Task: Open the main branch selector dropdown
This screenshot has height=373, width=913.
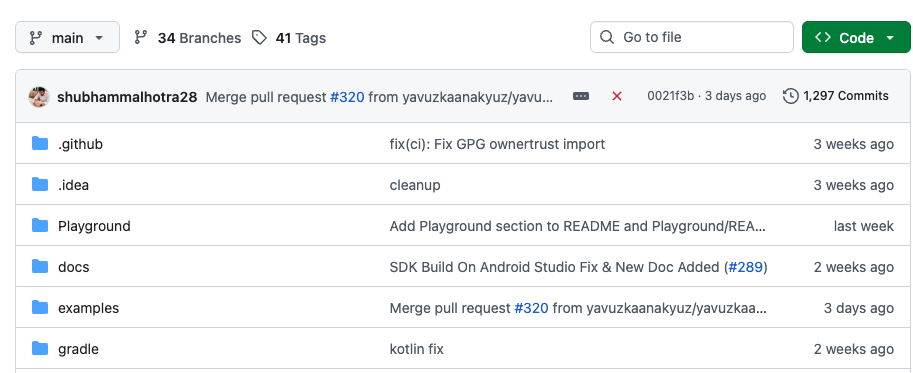Action: pos(68,37)
